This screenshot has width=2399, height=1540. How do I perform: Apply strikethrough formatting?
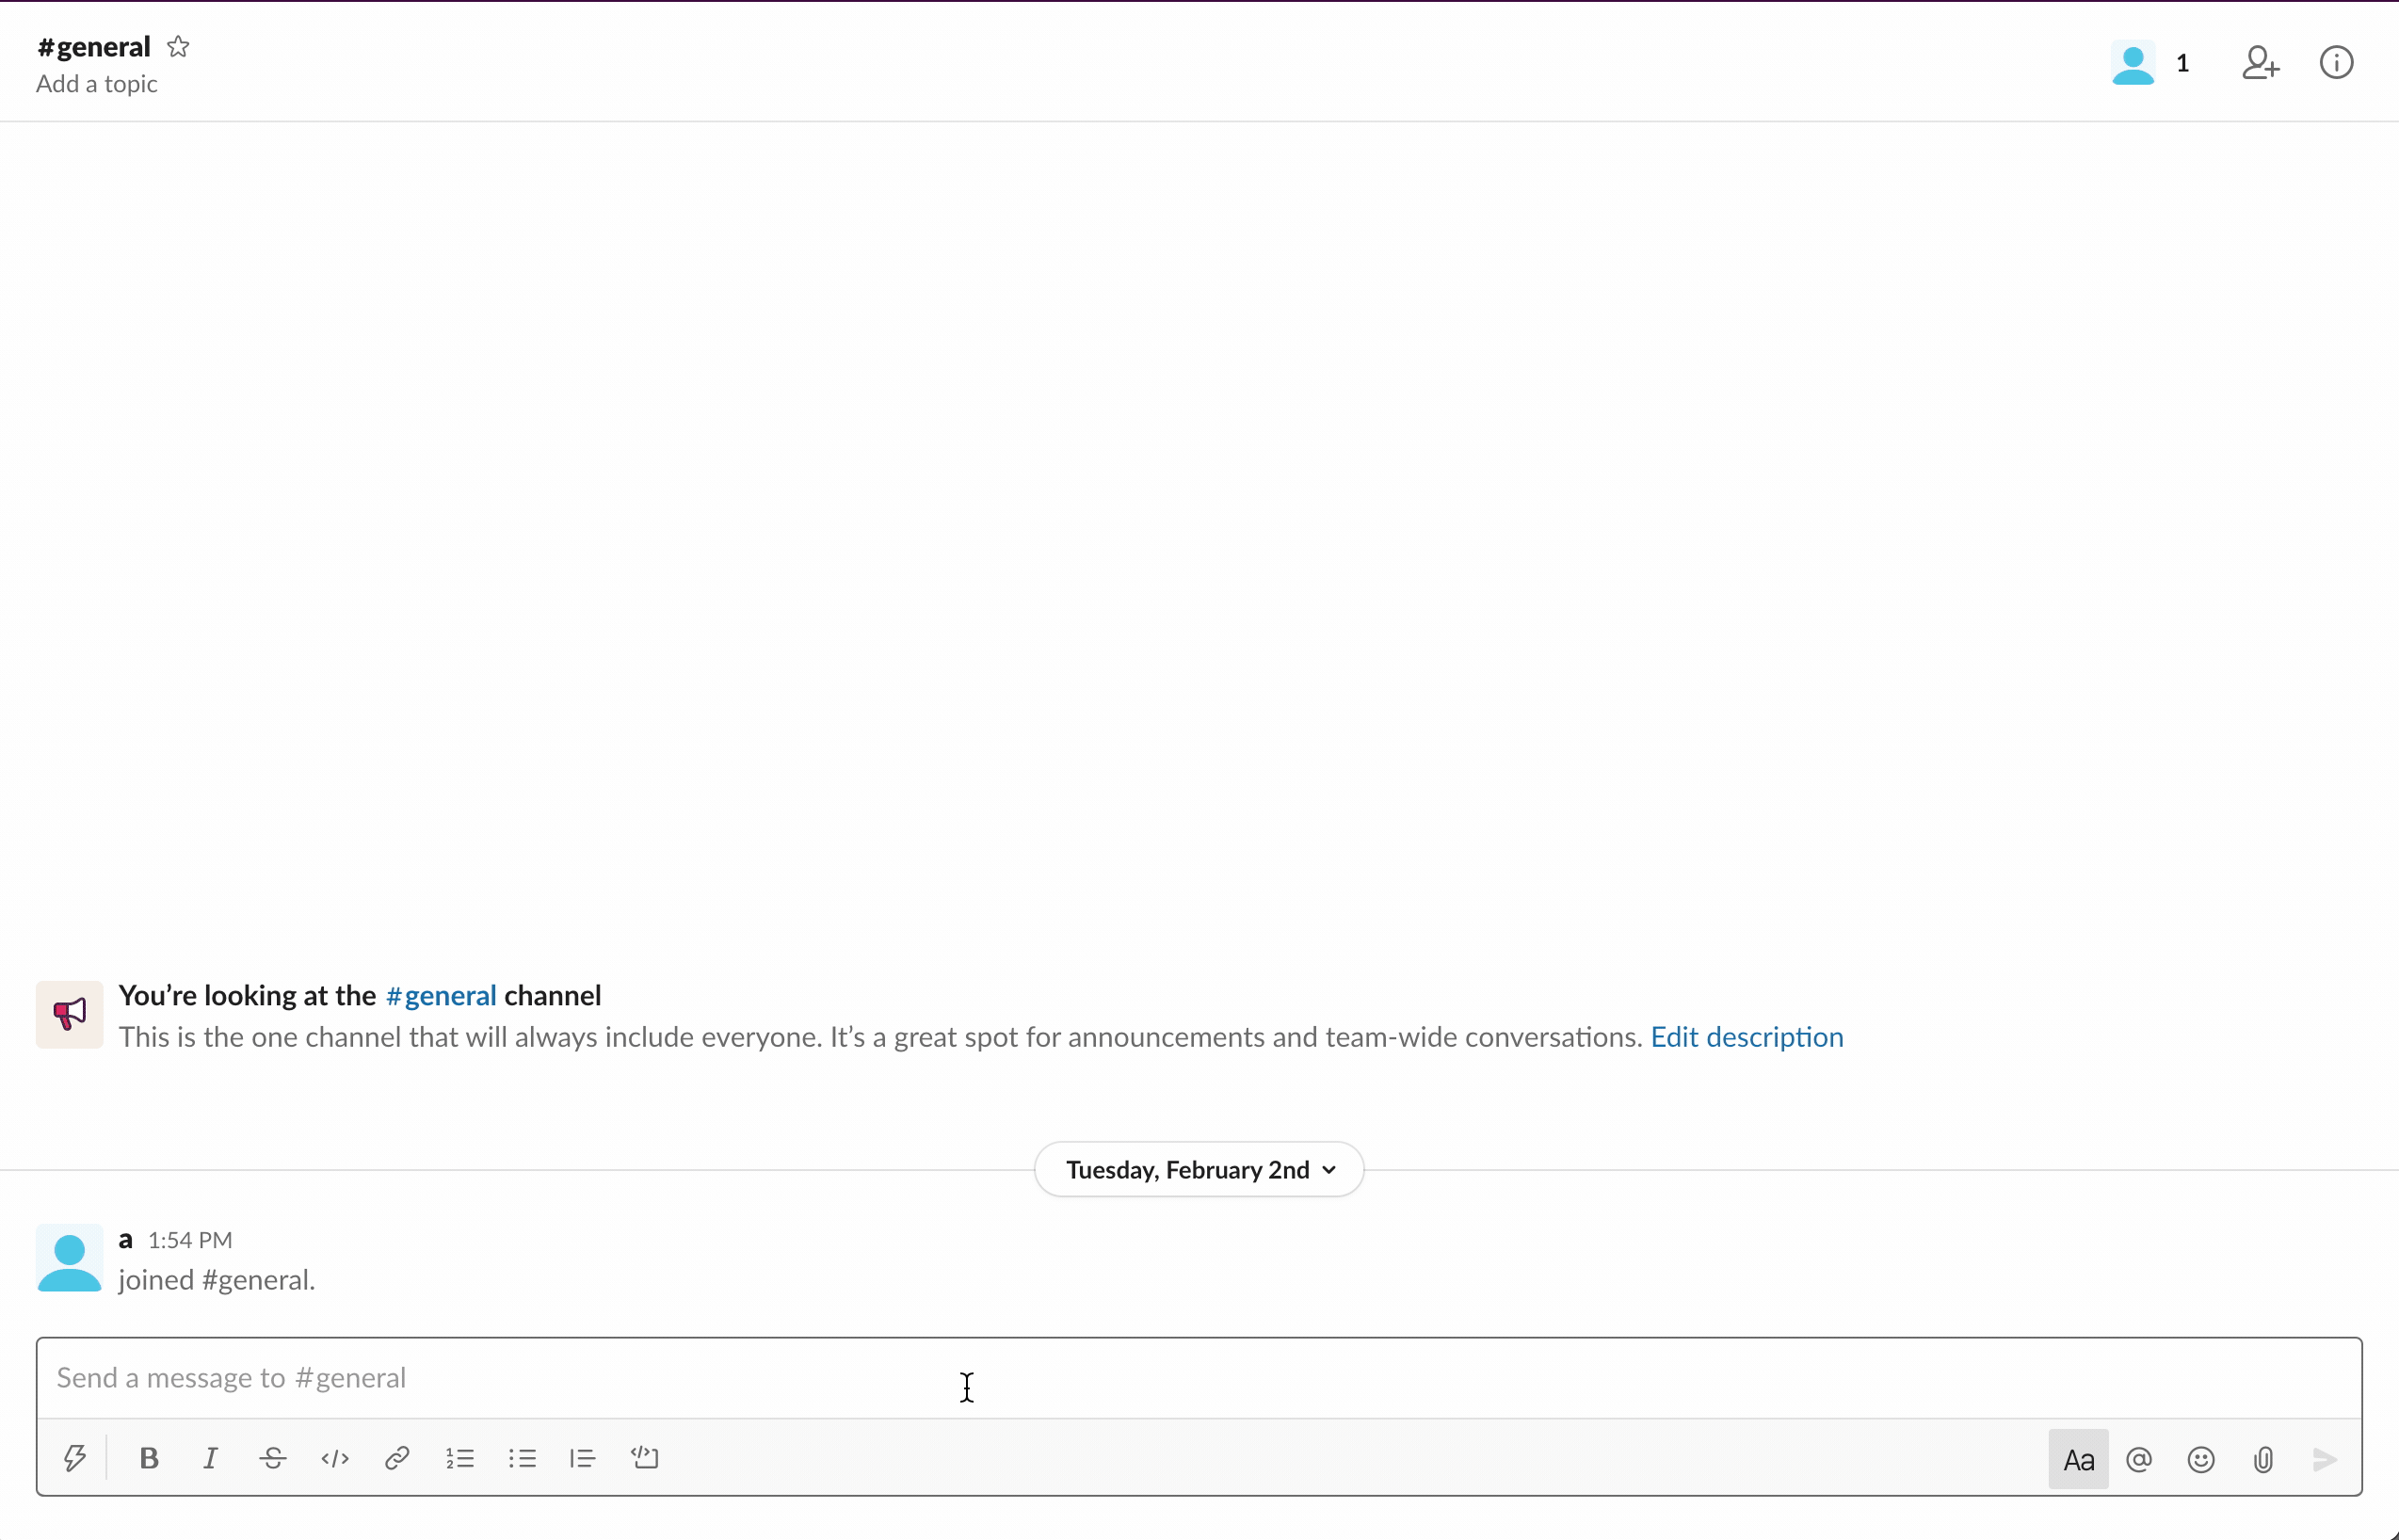point(273,1458)
